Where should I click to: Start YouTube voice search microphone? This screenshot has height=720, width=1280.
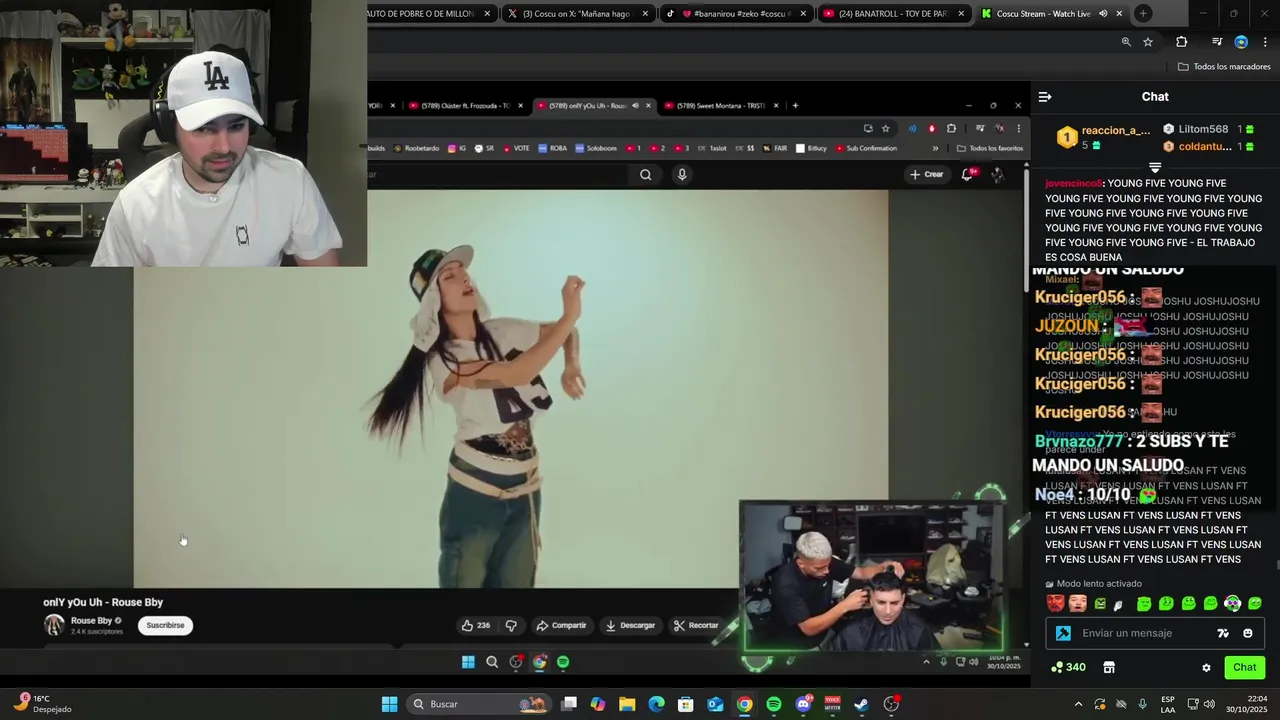click(x=682, y=174)
